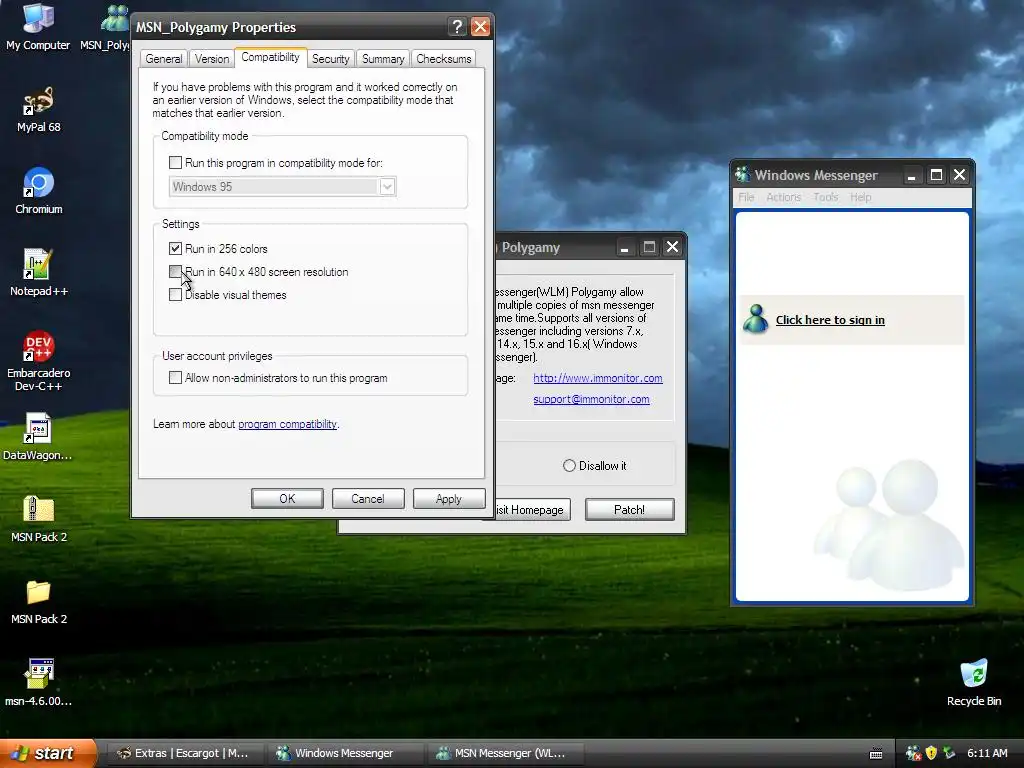Click the Patch! button in Polygamy window
The height and width of the screenshot is (768, 1024).
pos(630,510)
